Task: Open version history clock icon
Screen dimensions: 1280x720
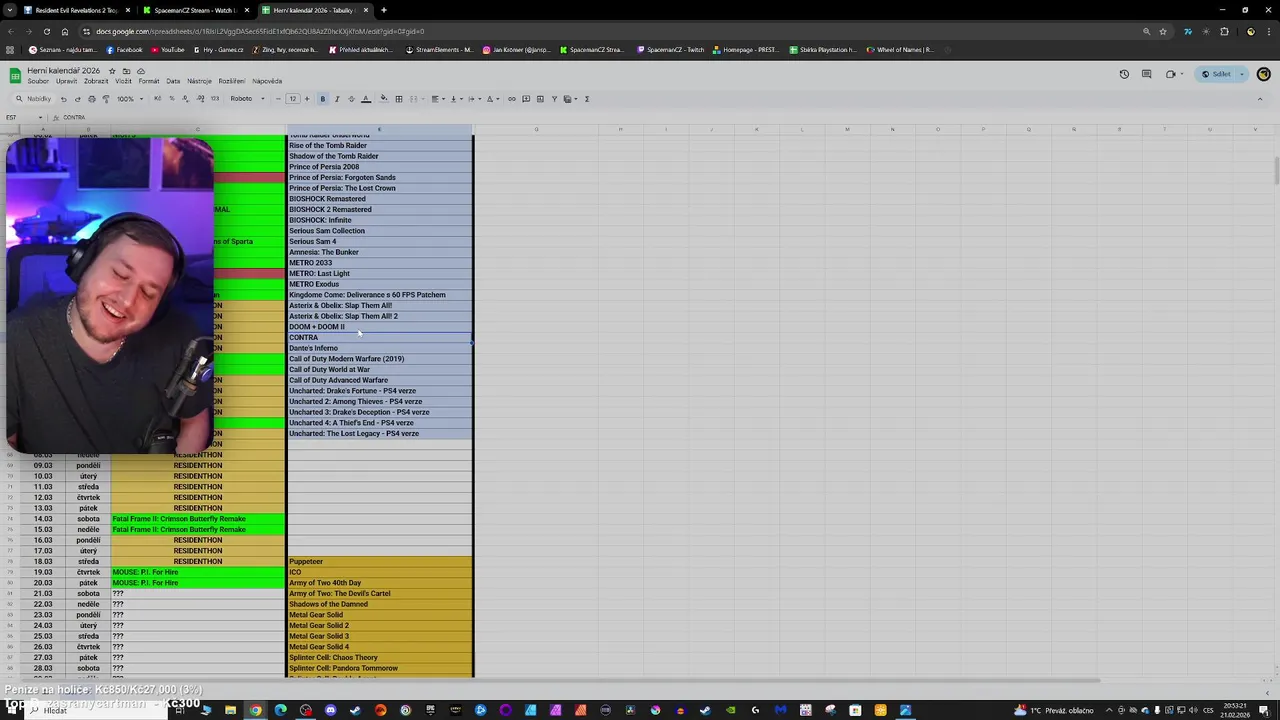Action: click(1124, 74)
